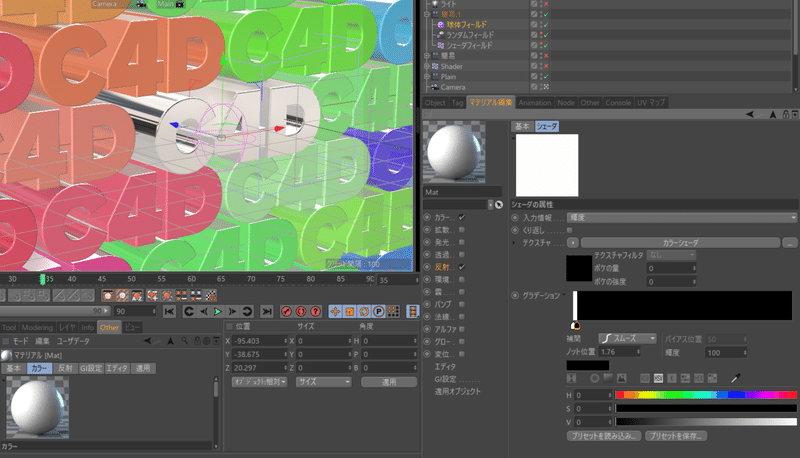
Task: Click the up arrow in attribute manager
Action: point(170,341)
